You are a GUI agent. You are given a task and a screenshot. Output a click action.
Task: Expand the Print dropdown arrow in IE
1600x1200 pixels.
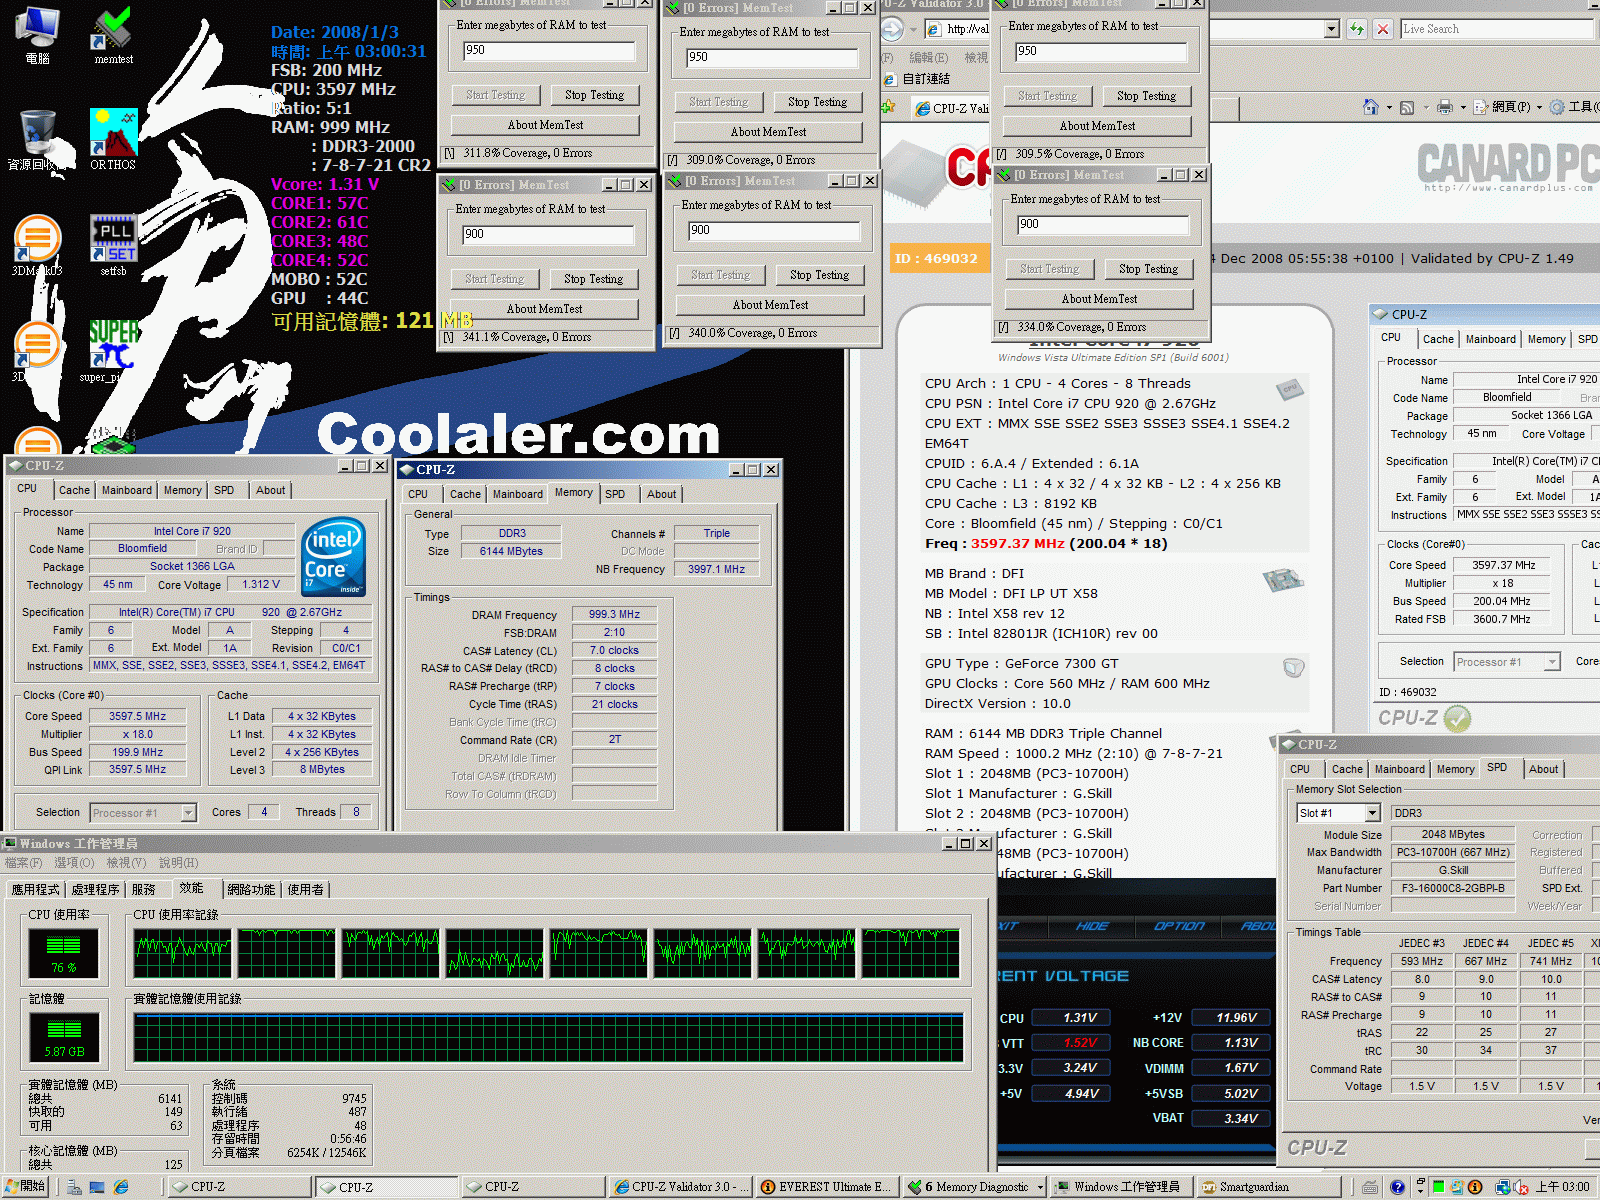point(1462,108)
